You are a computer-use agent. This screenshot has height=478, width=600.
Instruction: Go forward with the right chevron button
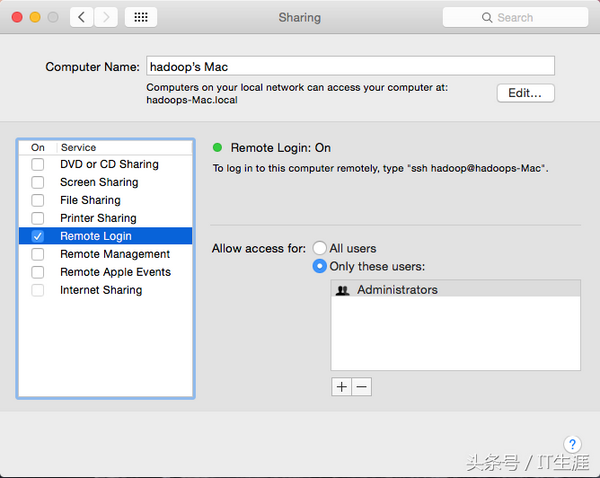coord(106,17)
